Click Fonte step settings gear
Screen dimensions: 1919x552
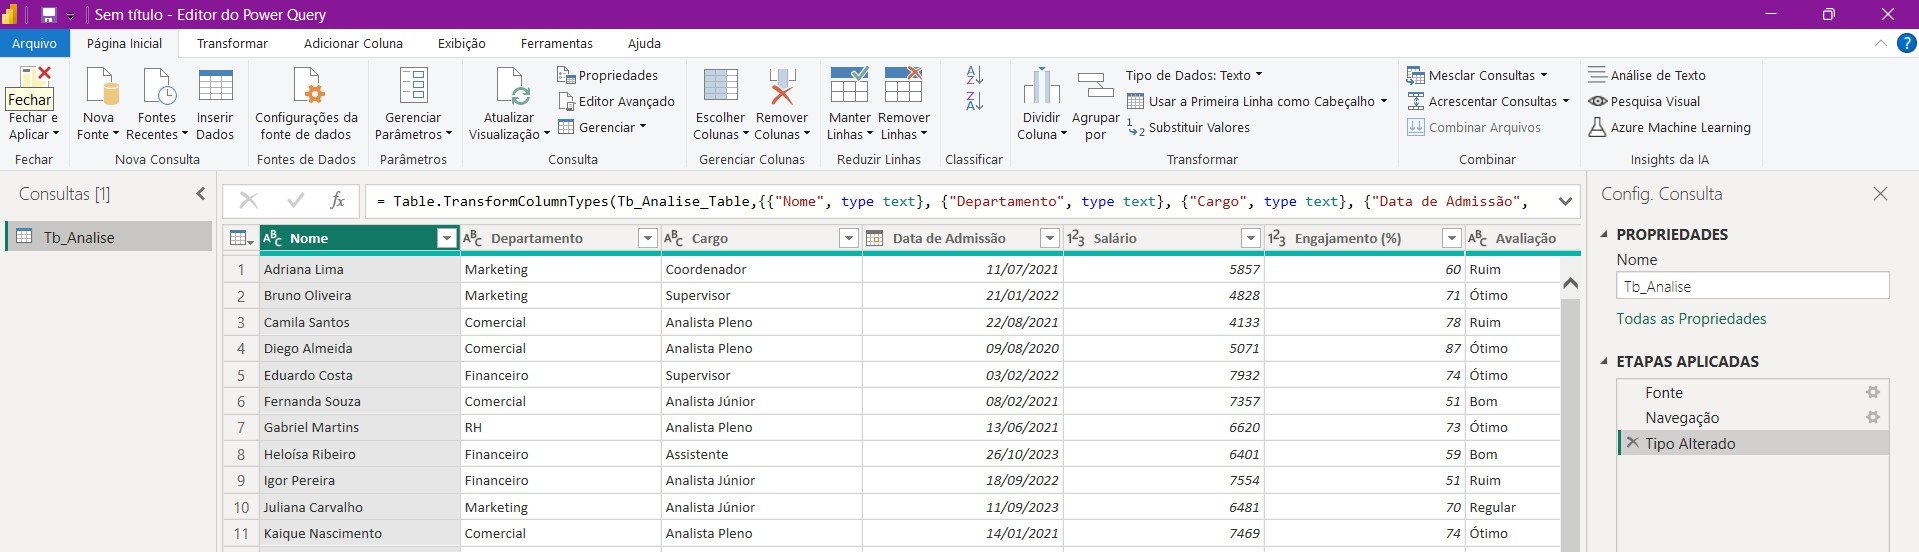pyautogui.click(x=1873, y=393)
